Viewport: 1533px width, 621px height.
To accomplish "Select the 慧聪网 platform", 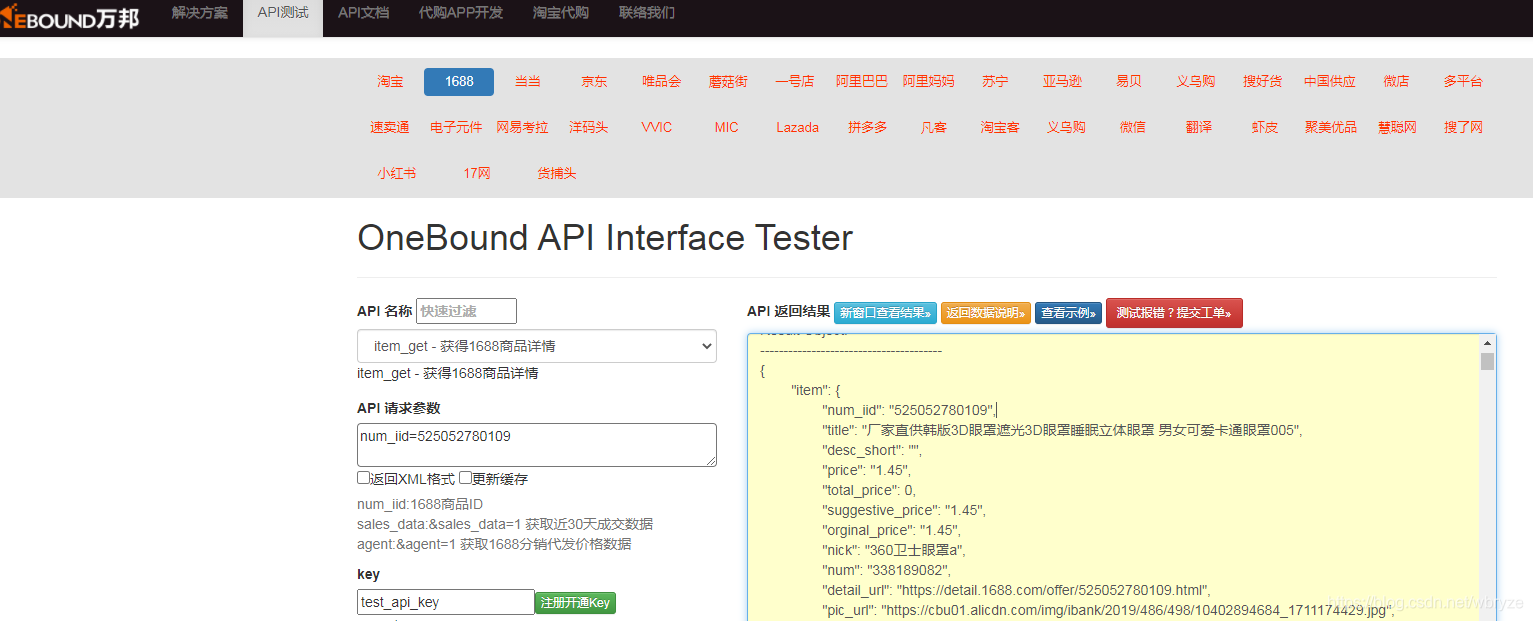I will (x=1397, y=128).
